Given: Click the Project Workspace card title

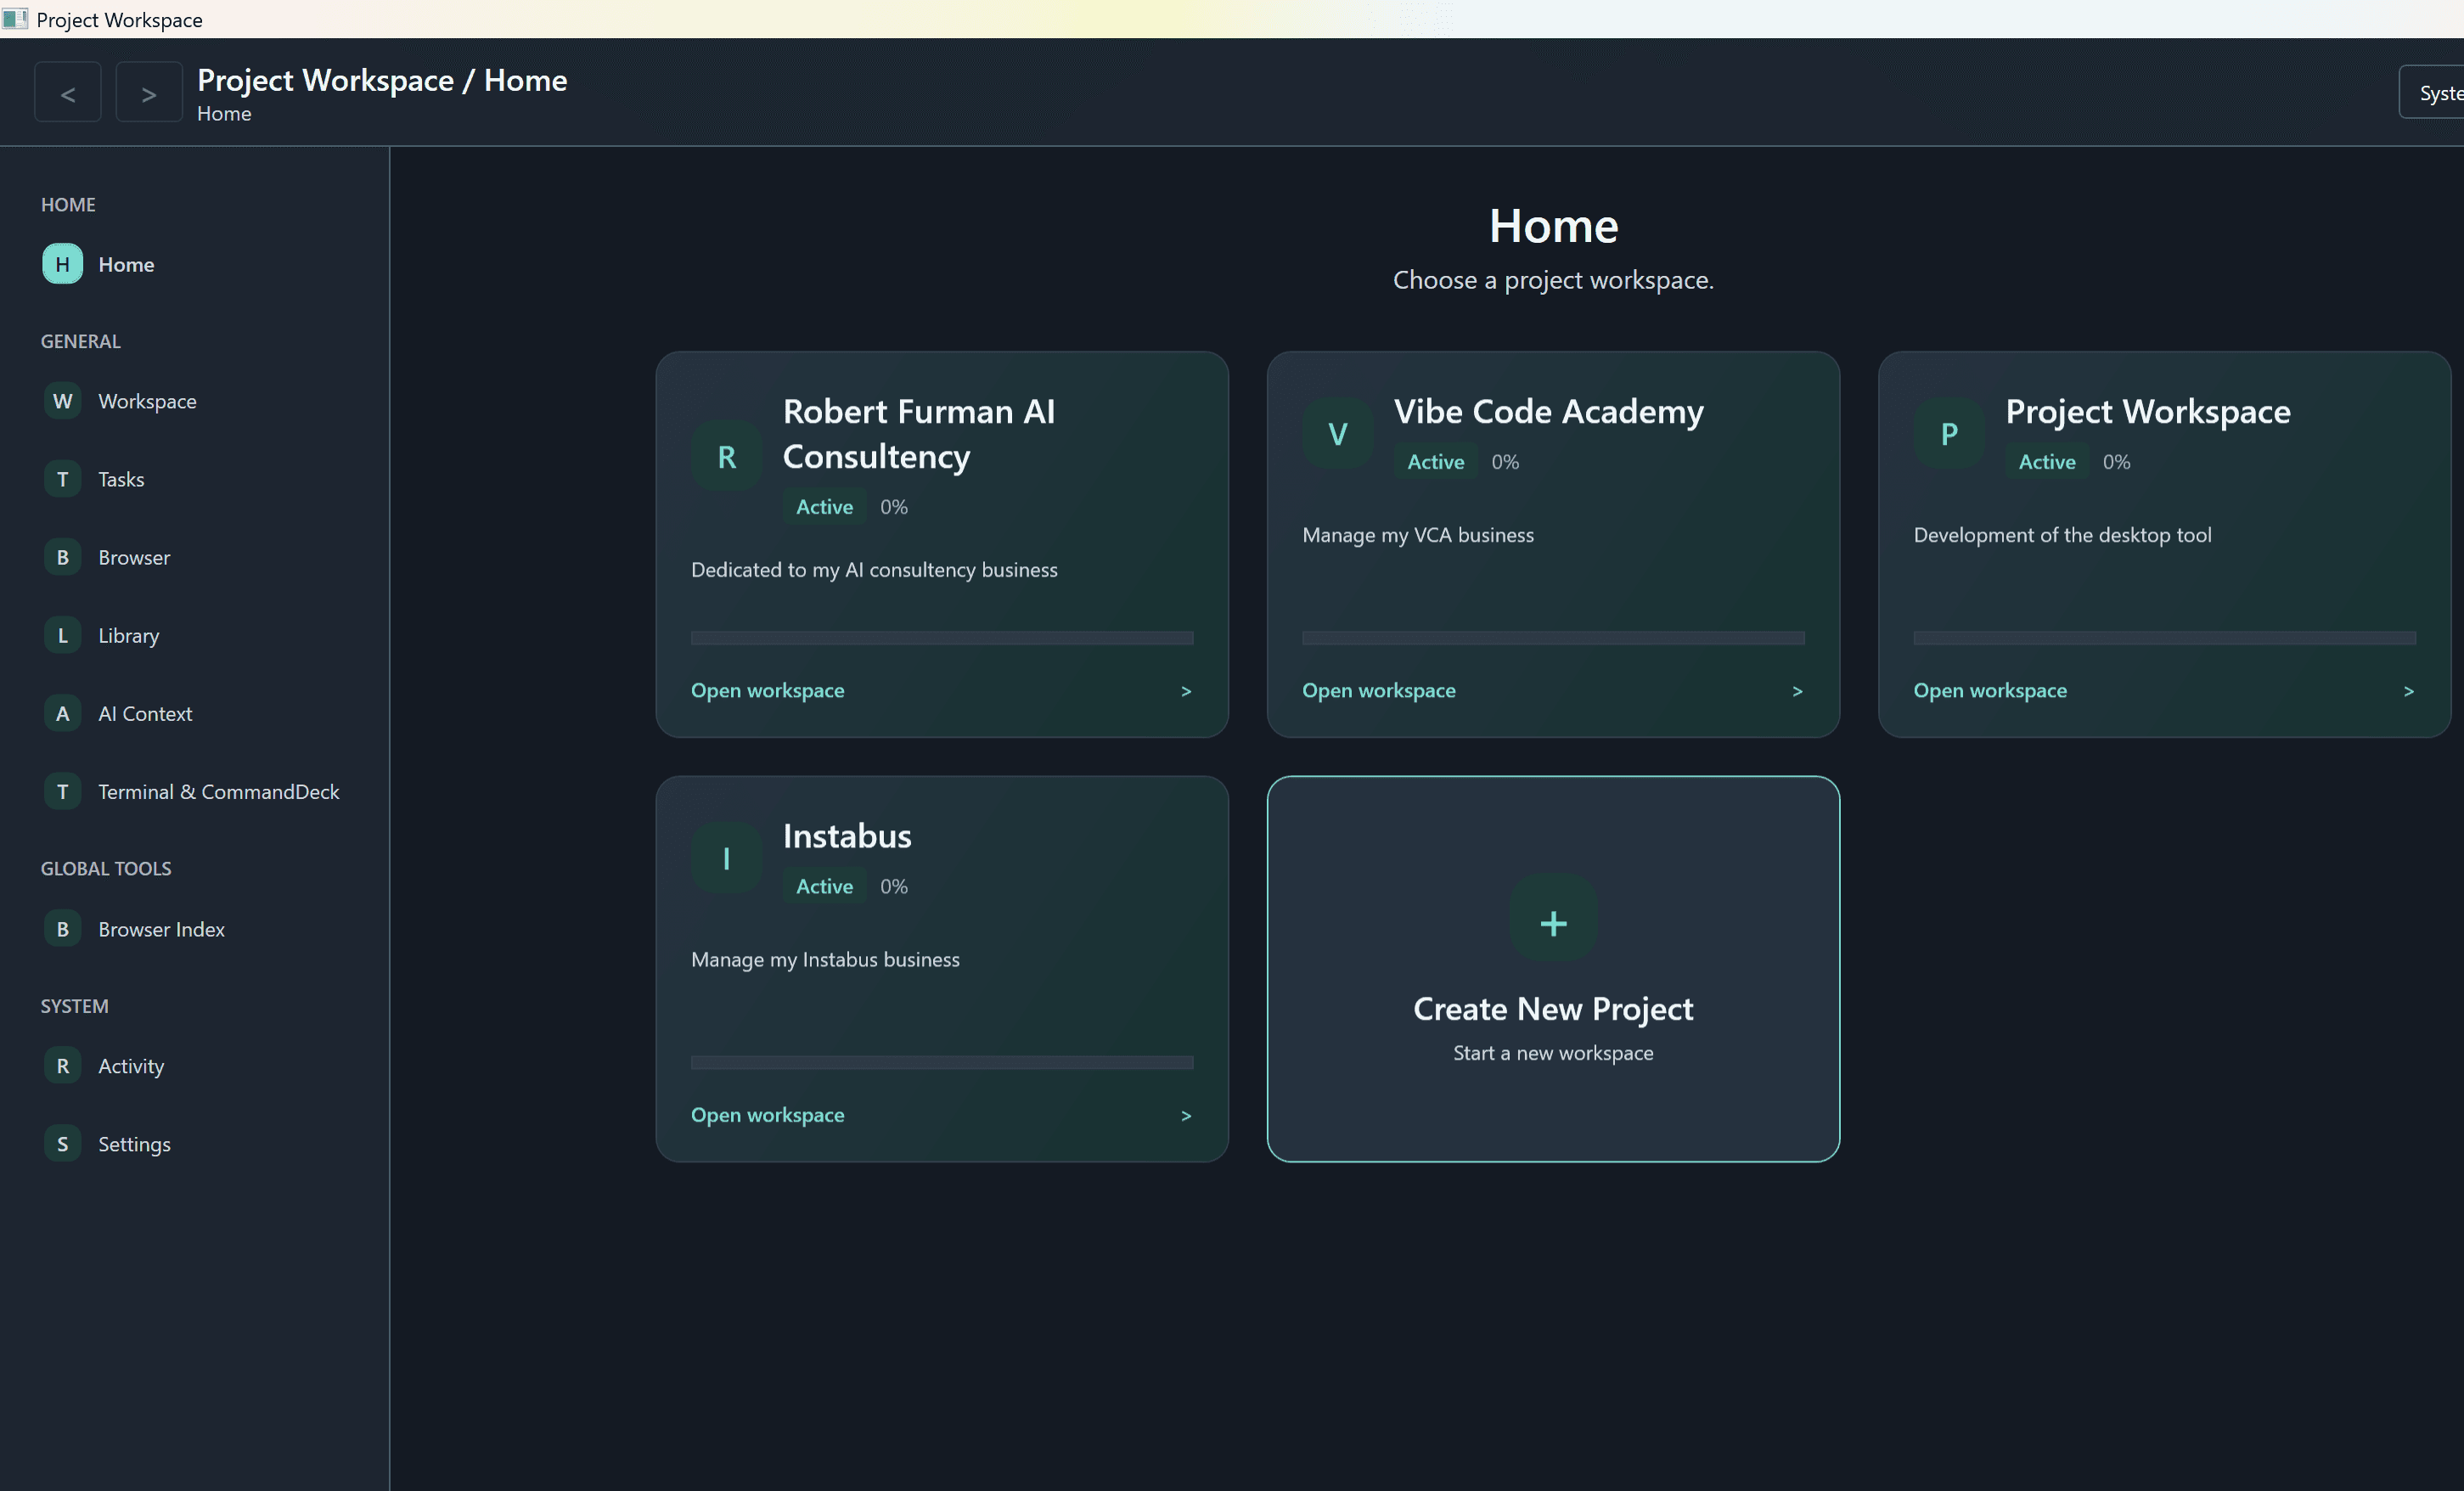Looking at the screenshot, I should (x=2147, y=411).
